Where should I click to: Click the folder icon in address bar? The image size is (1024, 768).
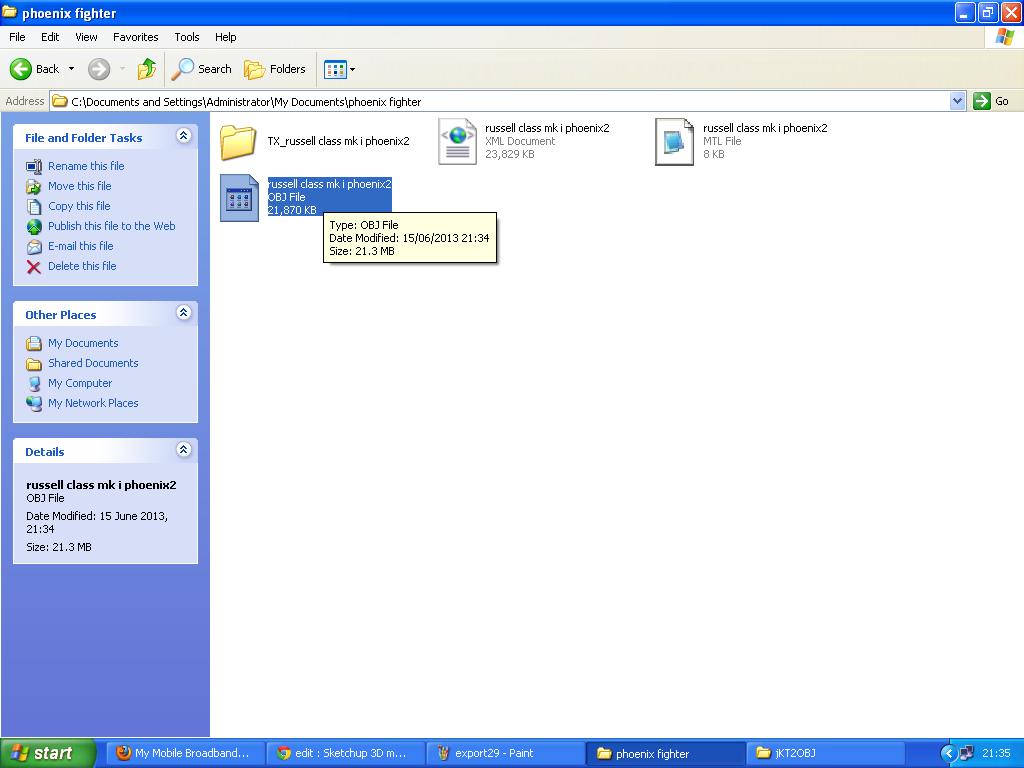(60, 101)
